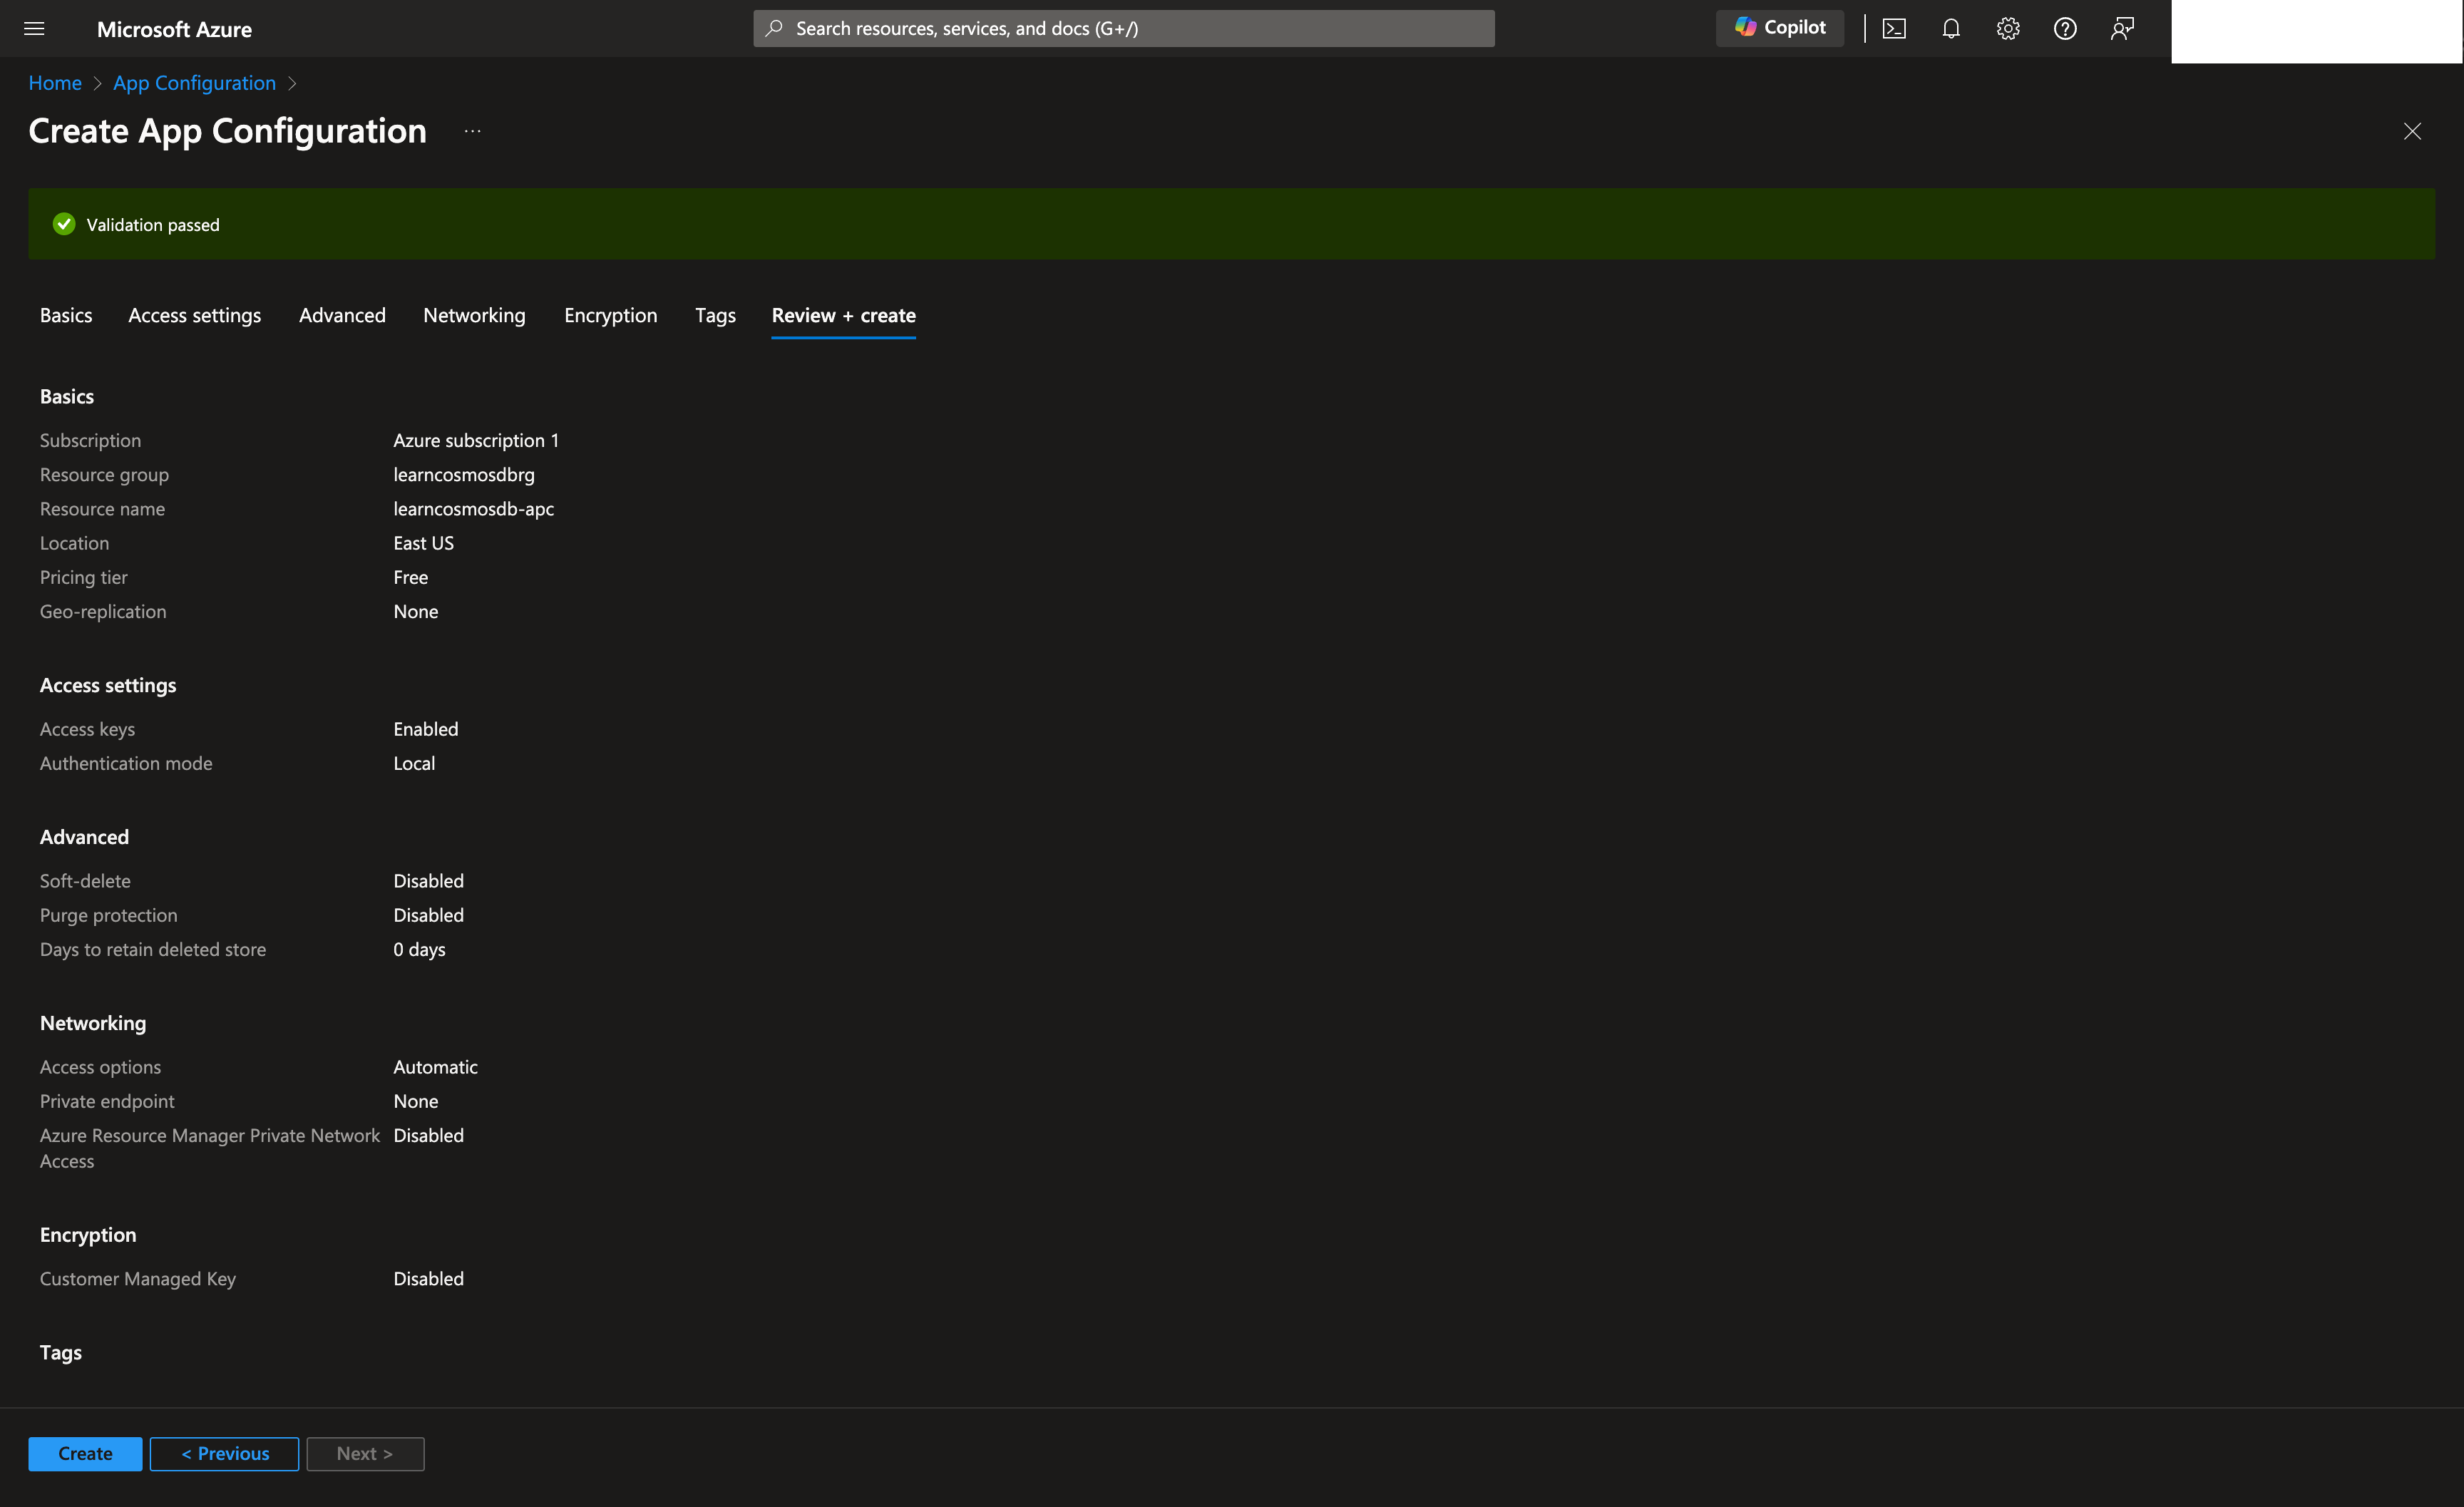The width and height of the screenshot is (2464, 1507).
Task: Expand the Home breadcrumb chevron
Action: [x=97, y=83]
